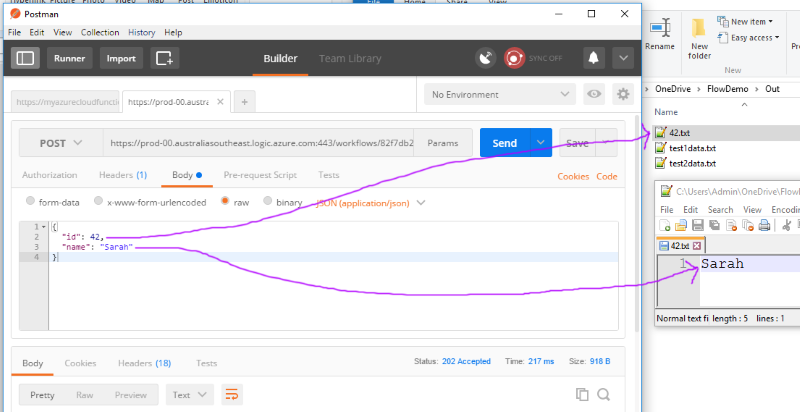Switch response view to Raw
Screen dimensions: 800x412
84,395
